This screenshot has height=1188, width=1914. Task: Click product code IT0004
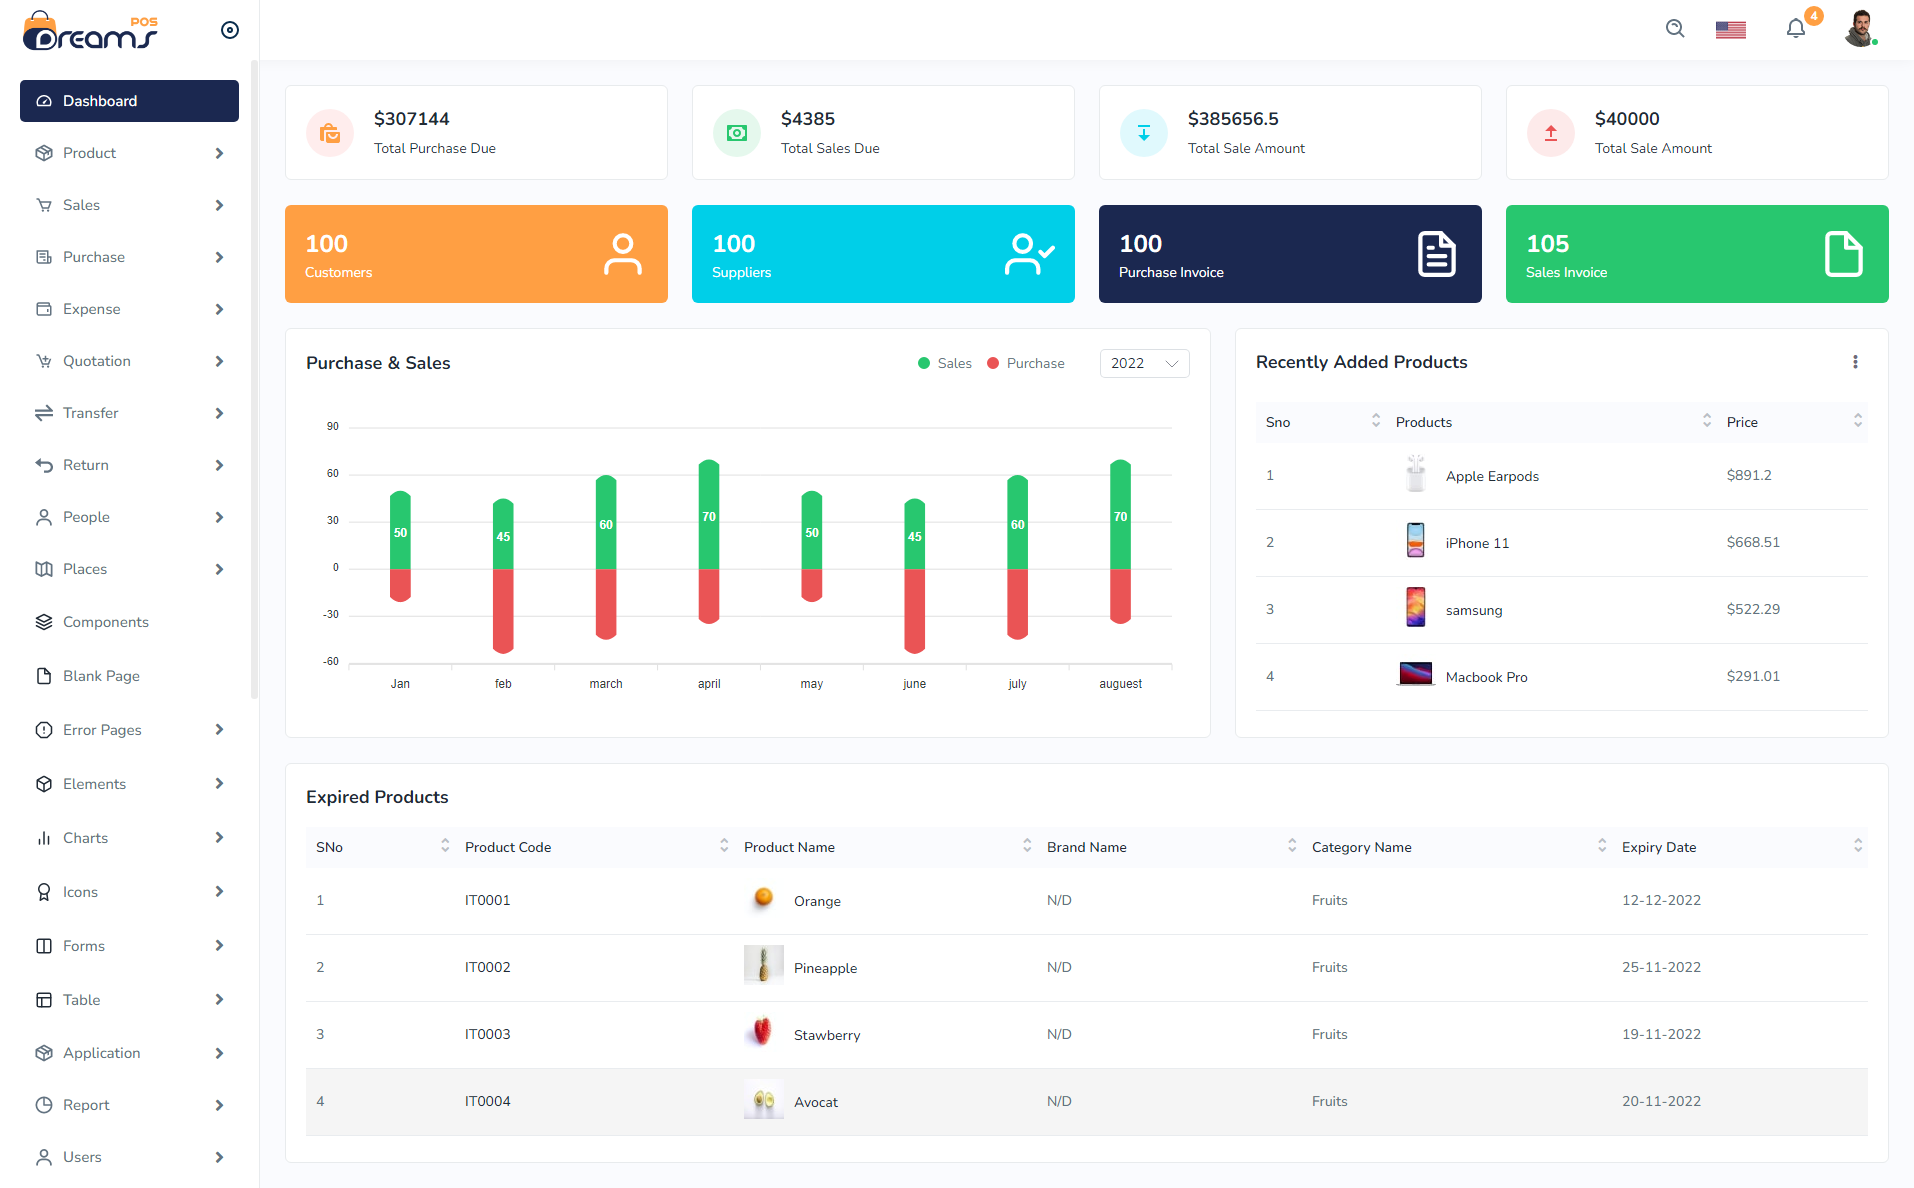point(487,1101)
